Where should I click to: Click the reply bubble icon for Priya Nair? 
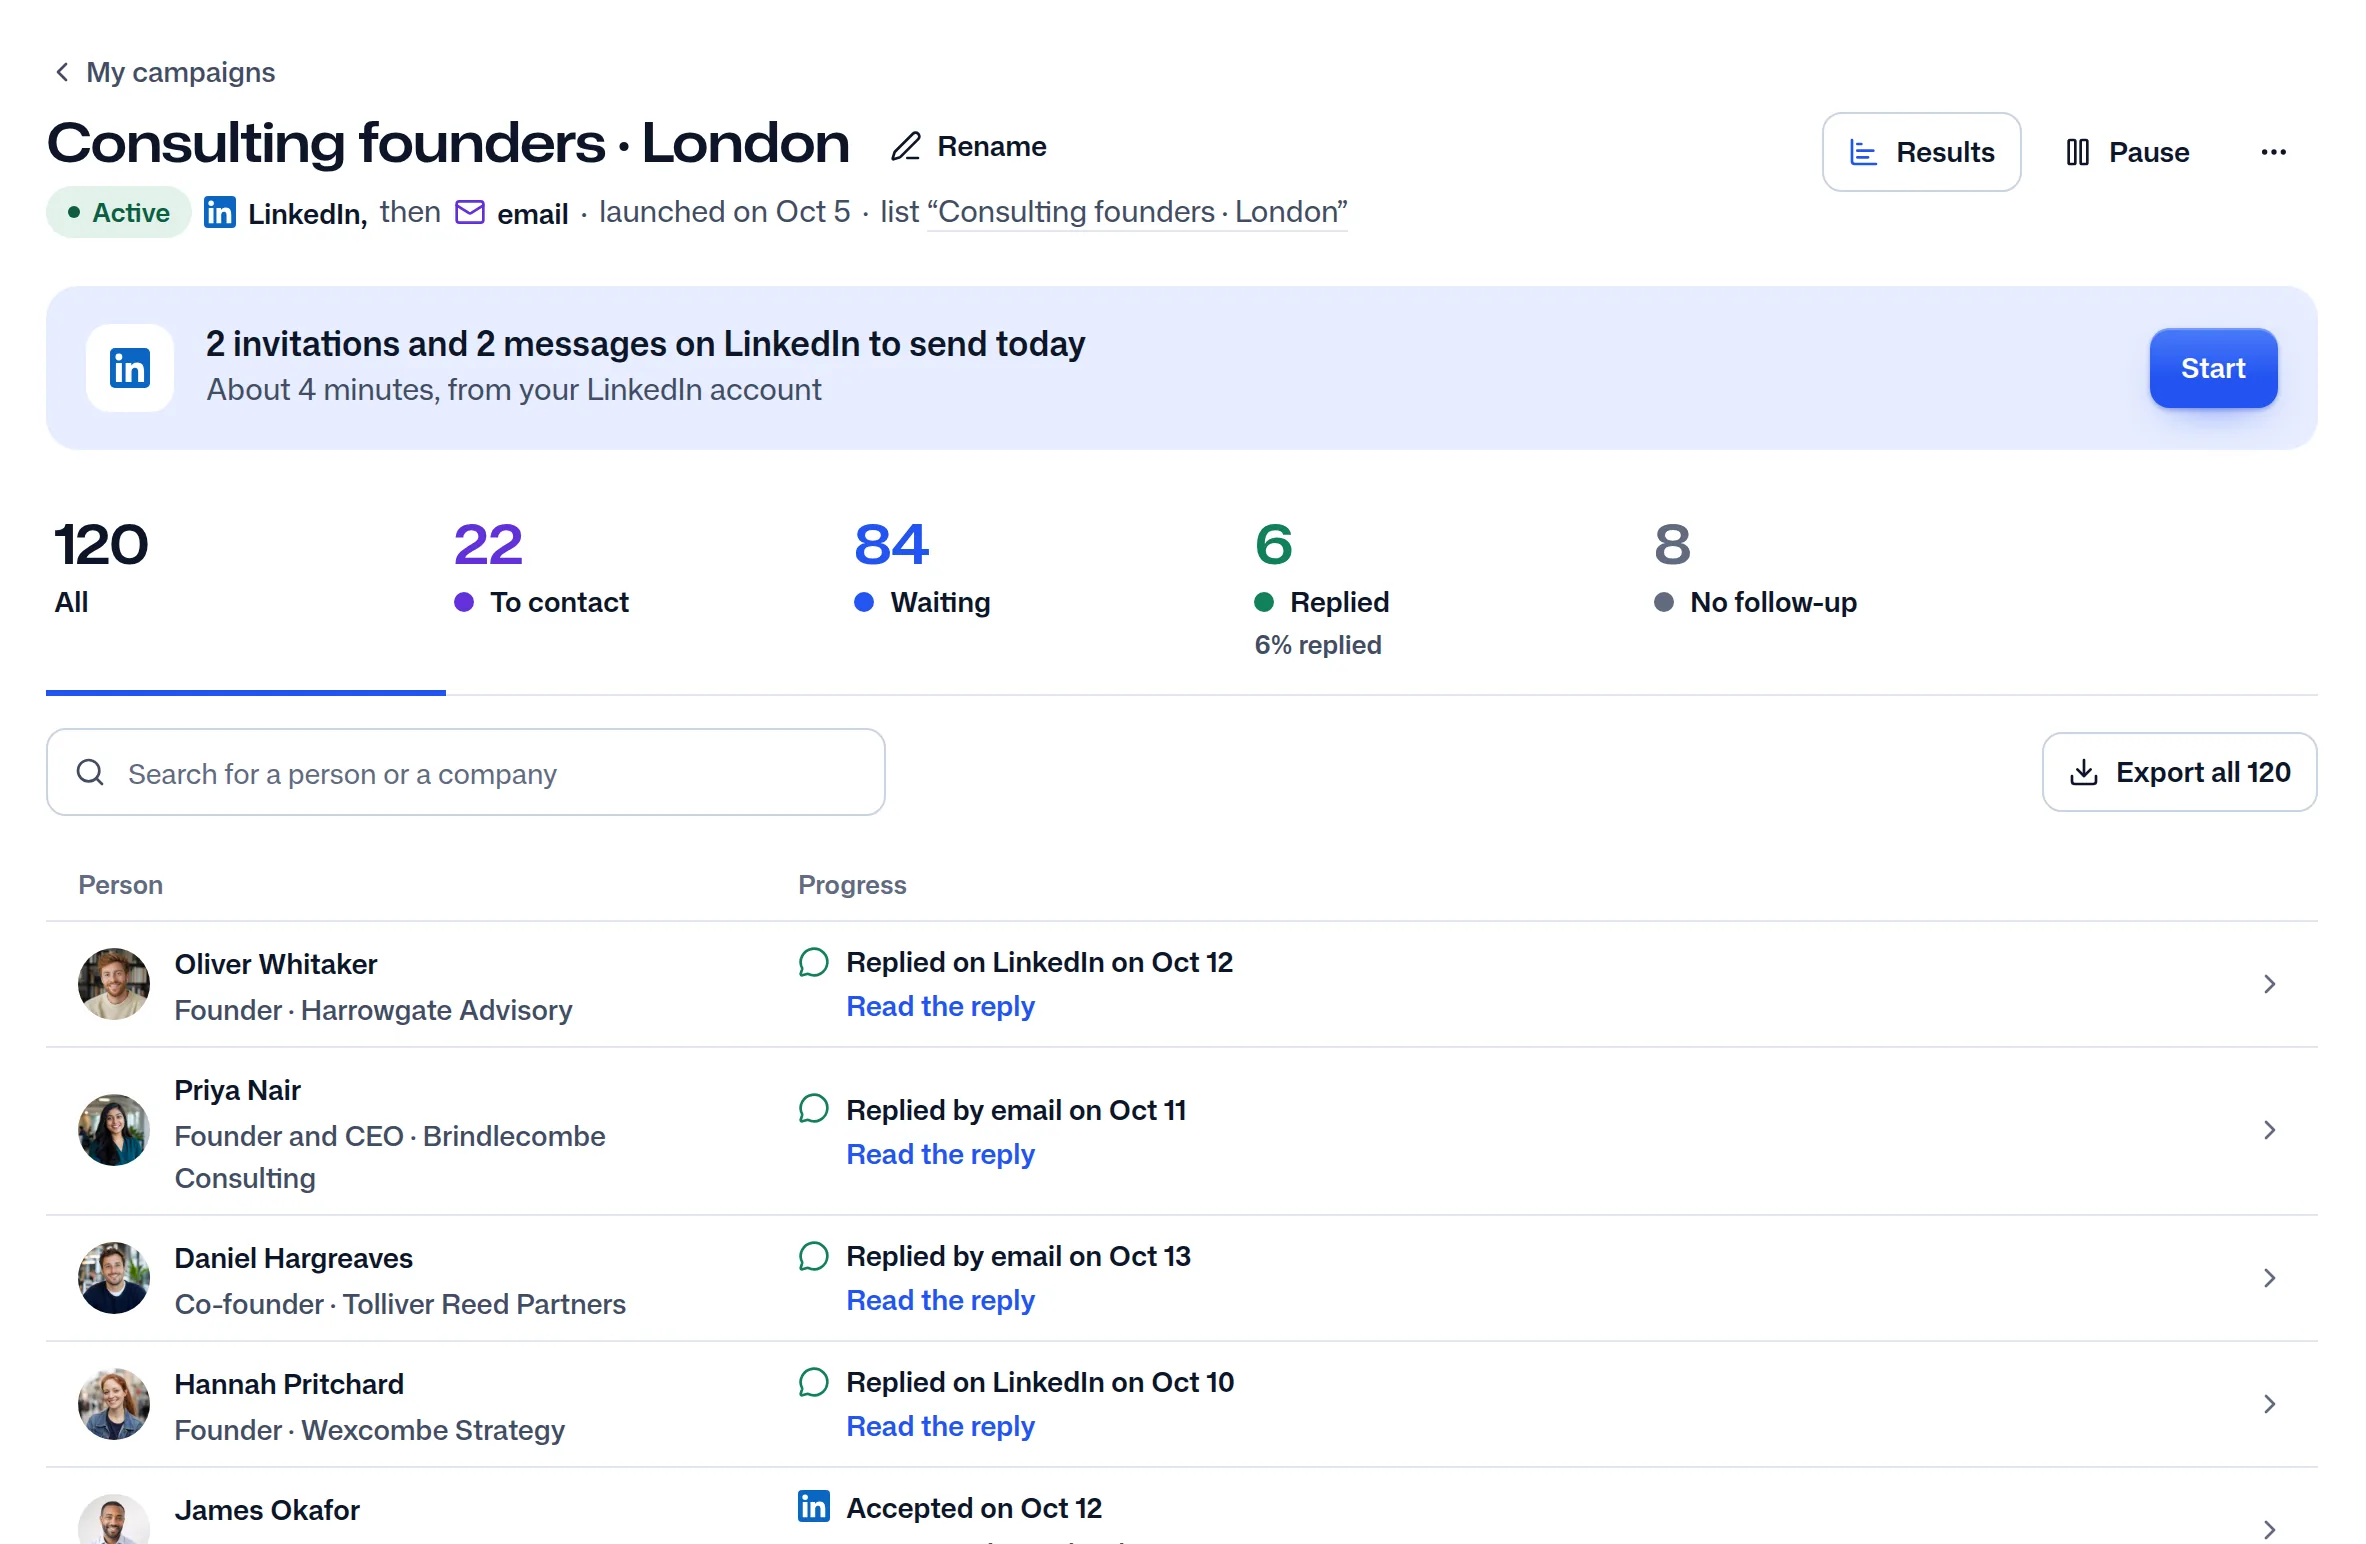pyautogui.click(x=813, y=1109)
